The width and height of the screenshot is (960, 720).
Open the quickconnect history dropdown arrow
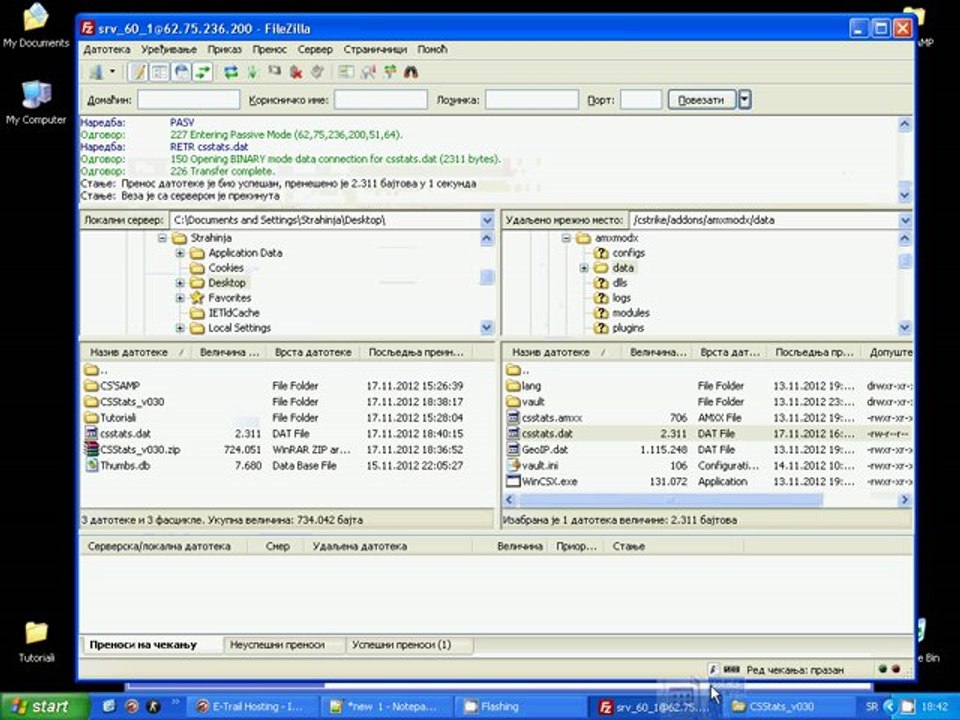[x=744, y=100]
